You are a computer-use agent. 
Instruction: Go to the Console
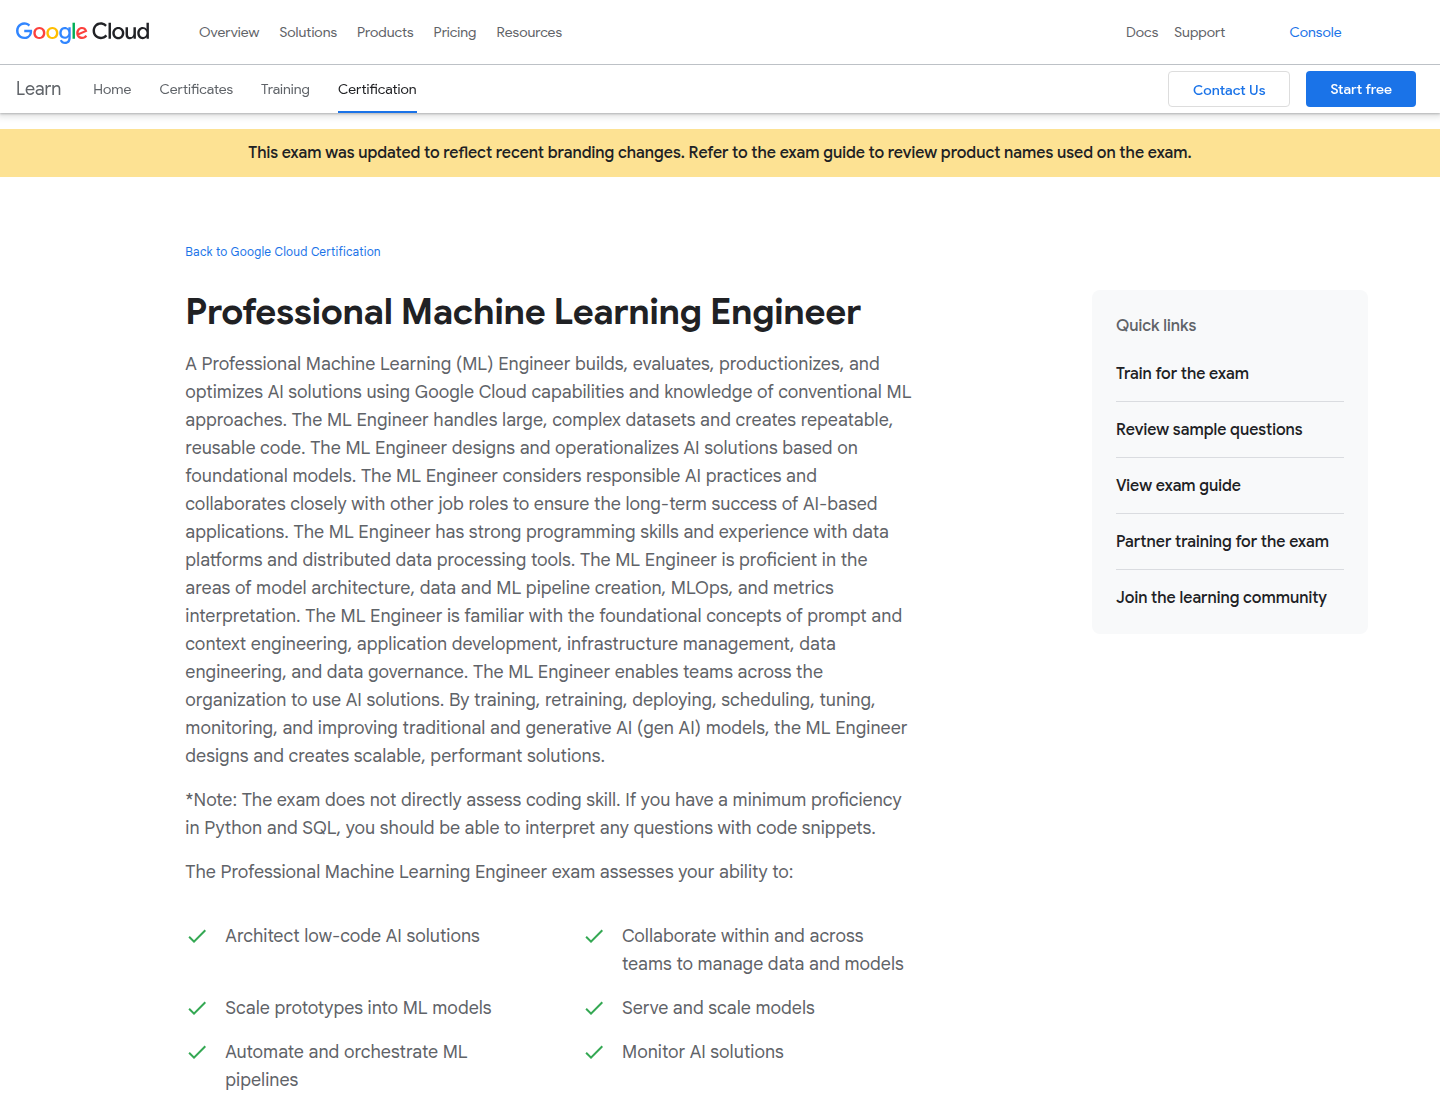(1315, 32)
